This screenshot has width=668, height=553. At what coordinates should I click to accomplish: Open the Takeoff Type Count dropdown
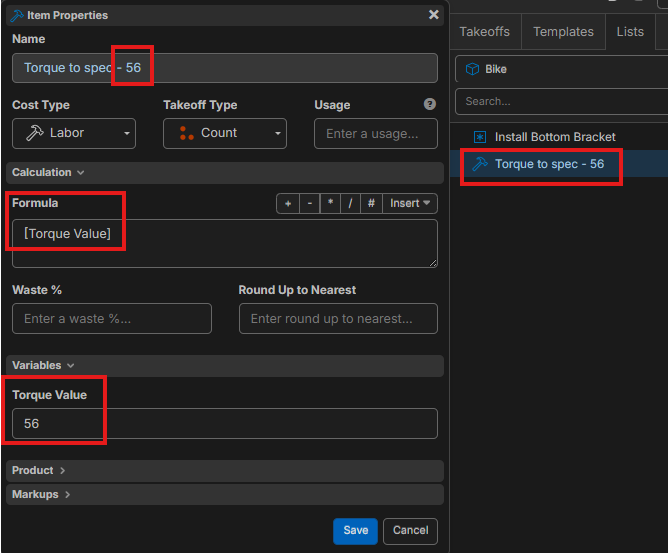225,133
